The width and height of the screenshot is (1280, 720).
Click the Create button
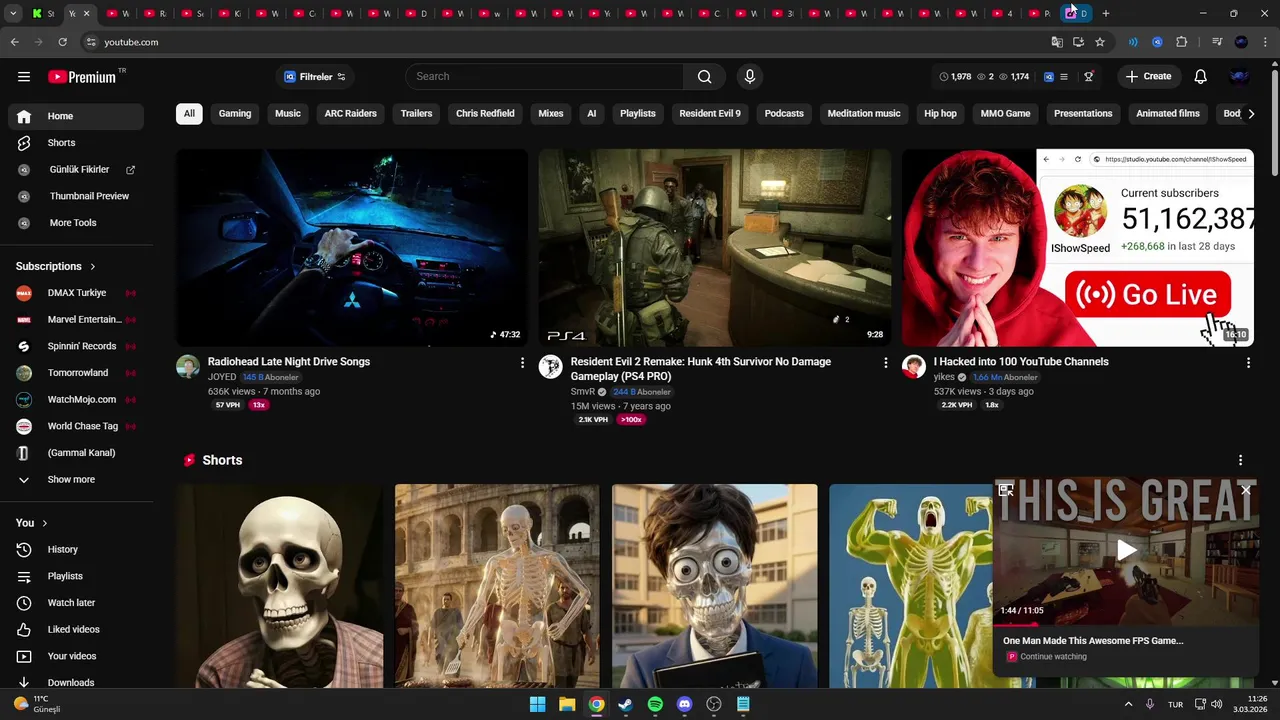1148,77
